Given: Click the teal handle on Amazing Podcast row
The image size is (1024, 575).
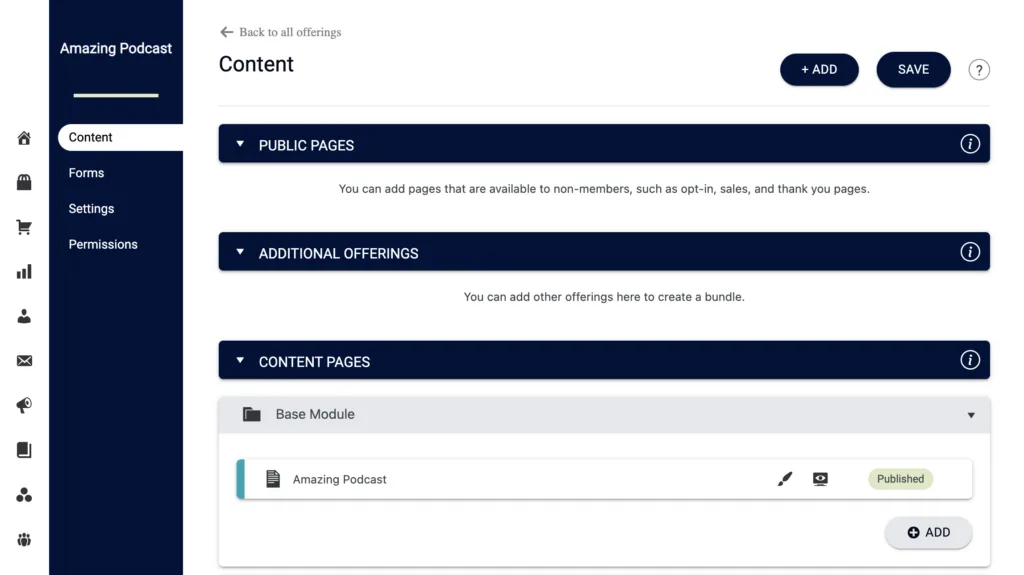Looking at the screenshot, I should 240,479.
